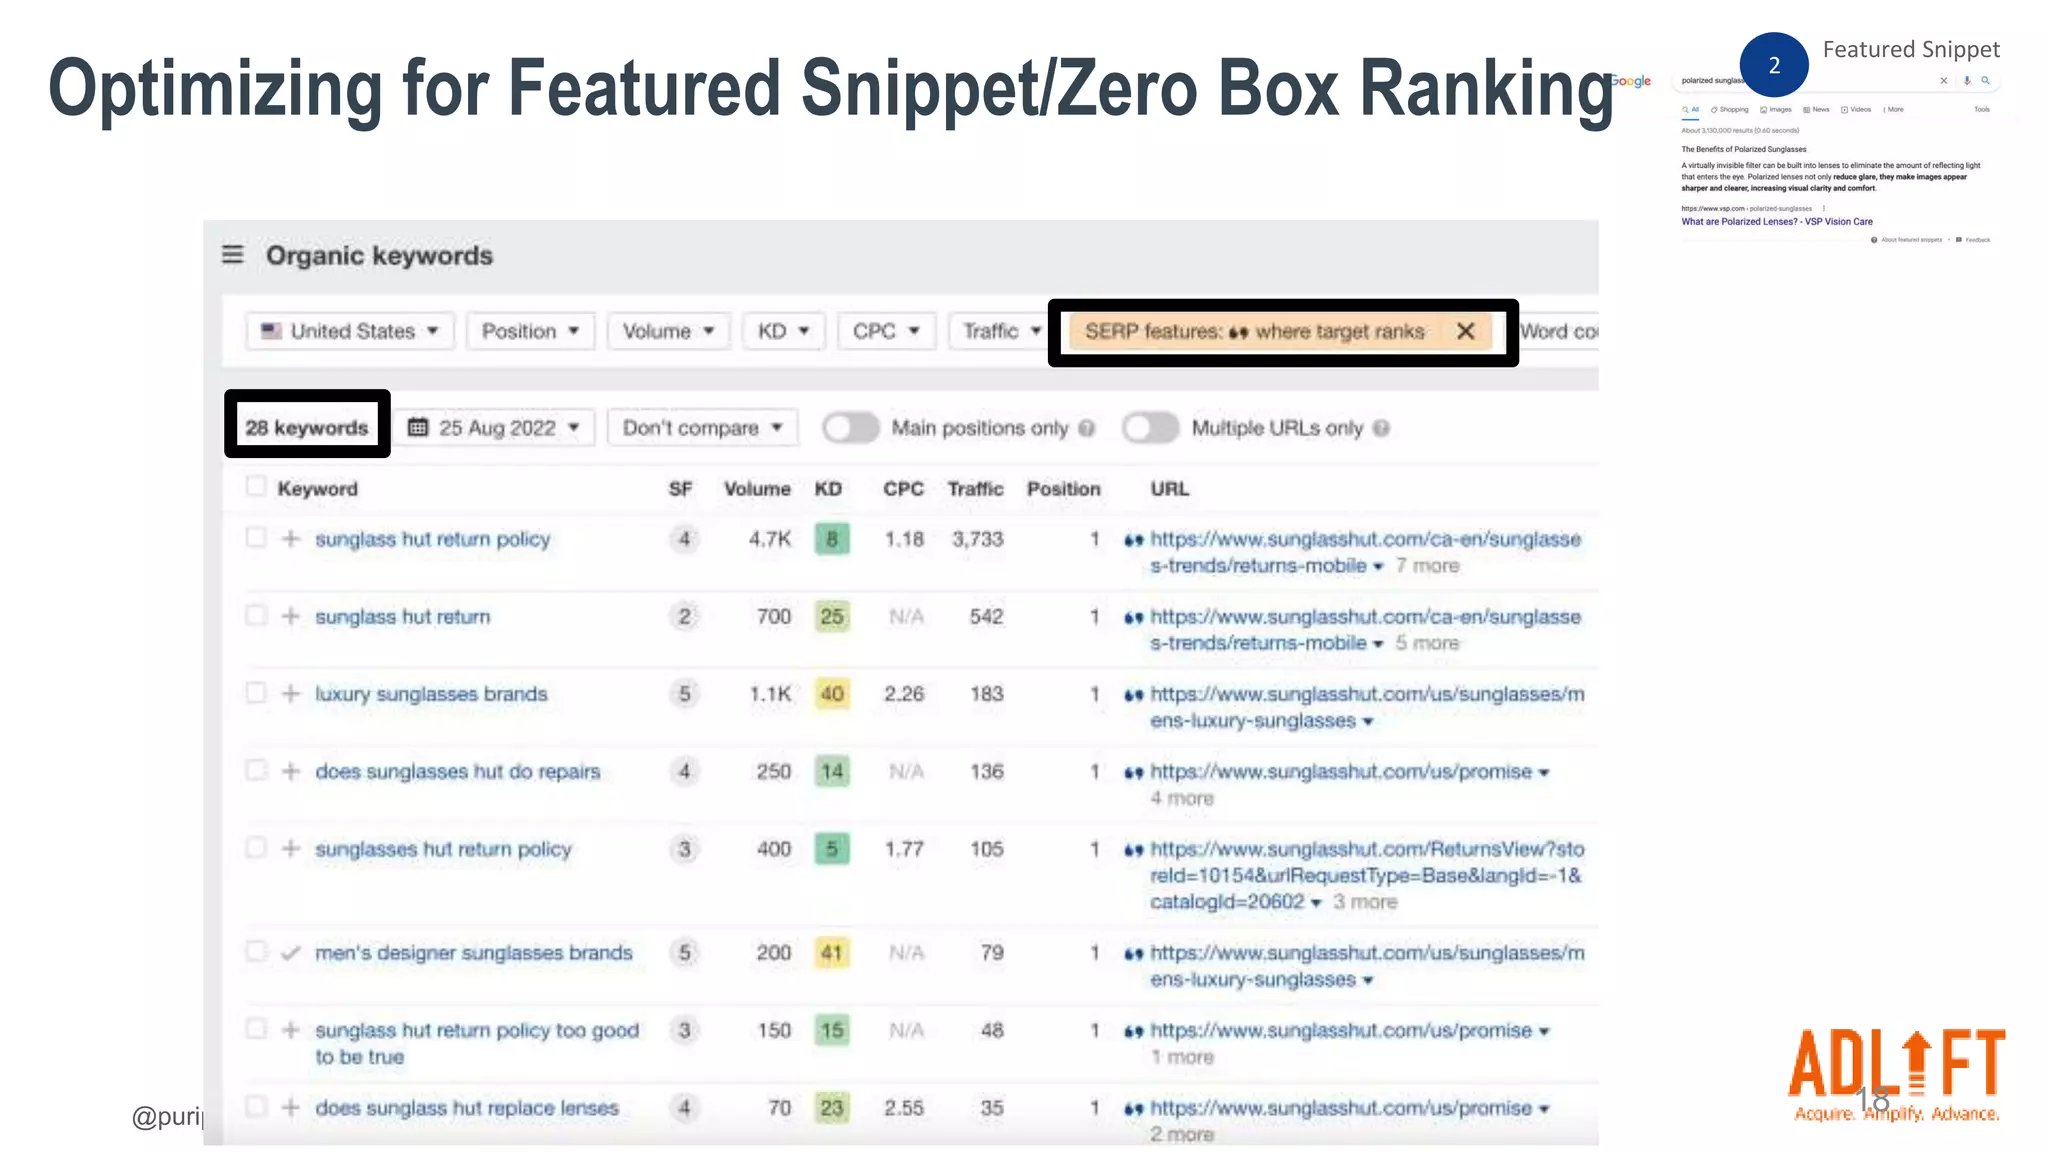This screenshot has width=2048, height=1152.
Task: Open the KD filter dropdown
Action: tap(784, 331)
